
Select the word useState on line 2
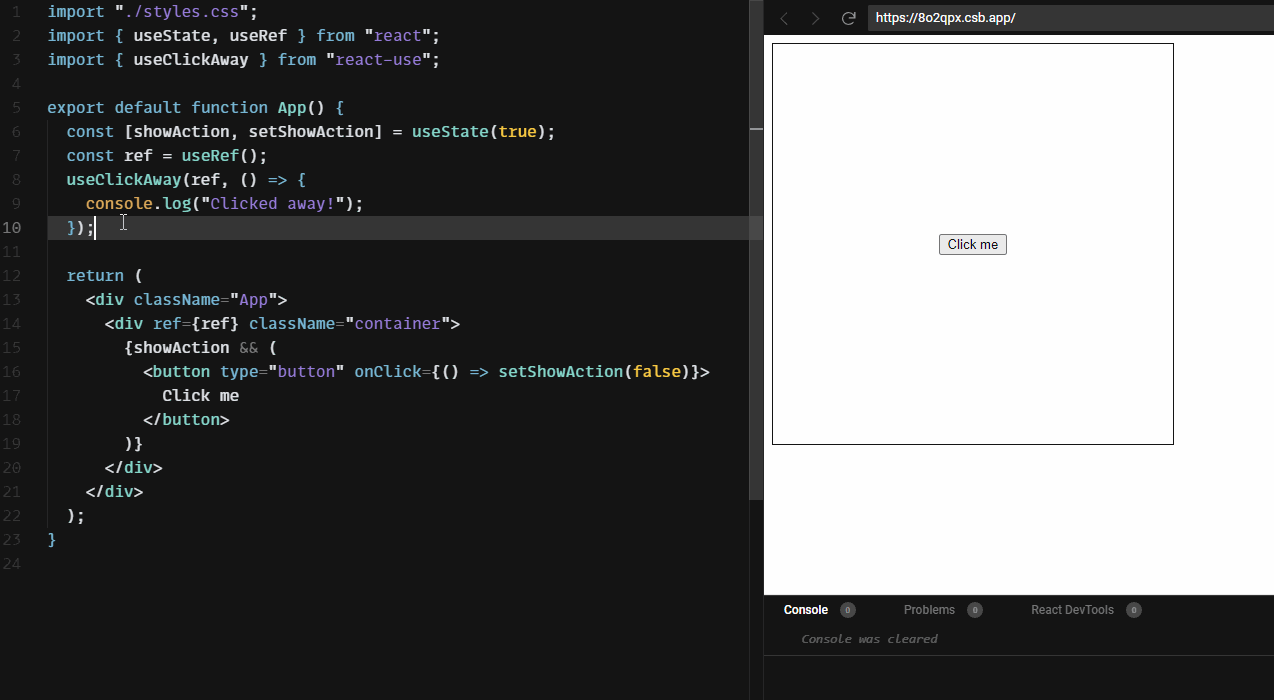point(172,35)
